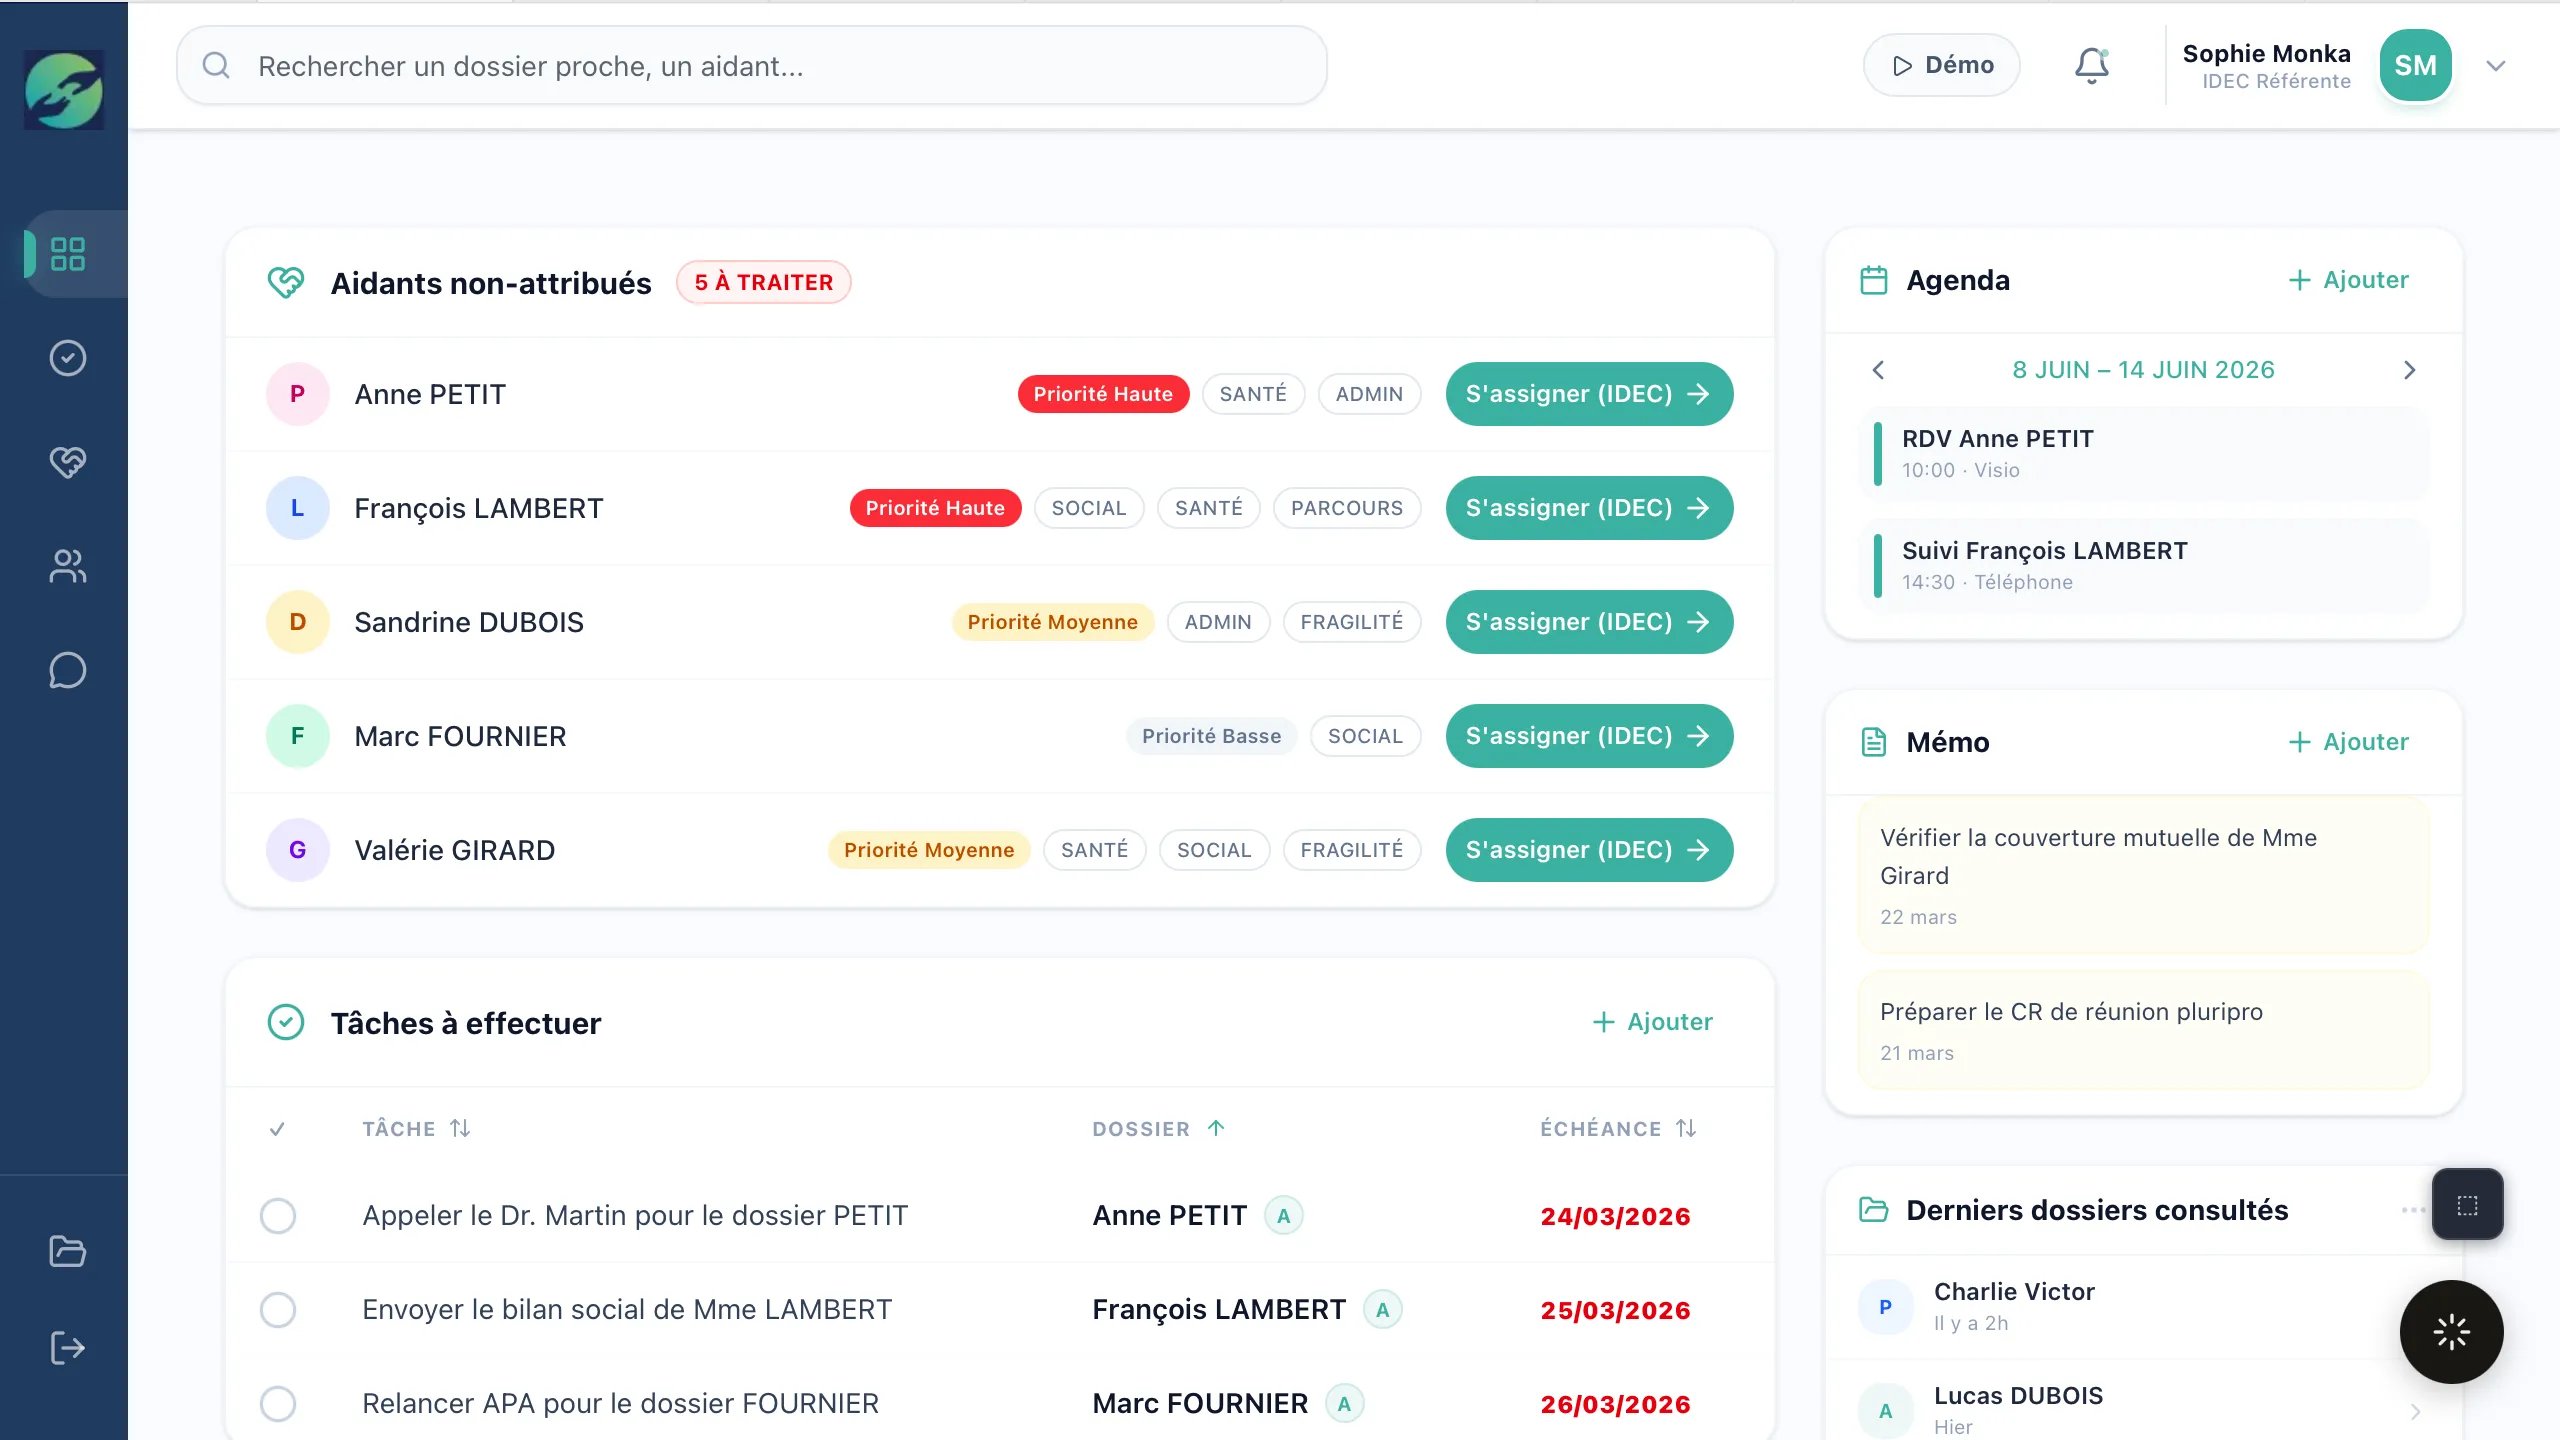2560x1440 pixels.
Task: Open the notifications bell
Action: click(2091, 66)
